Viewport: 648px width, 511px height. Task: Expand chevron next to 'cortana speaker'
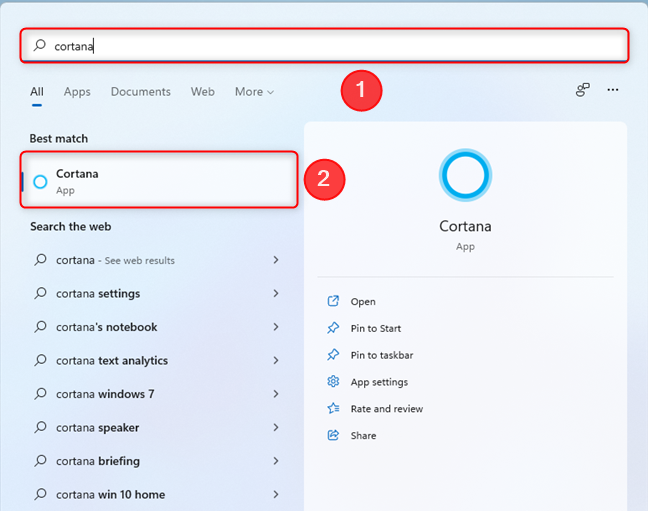pyautogui.click(x=276, y=427)
